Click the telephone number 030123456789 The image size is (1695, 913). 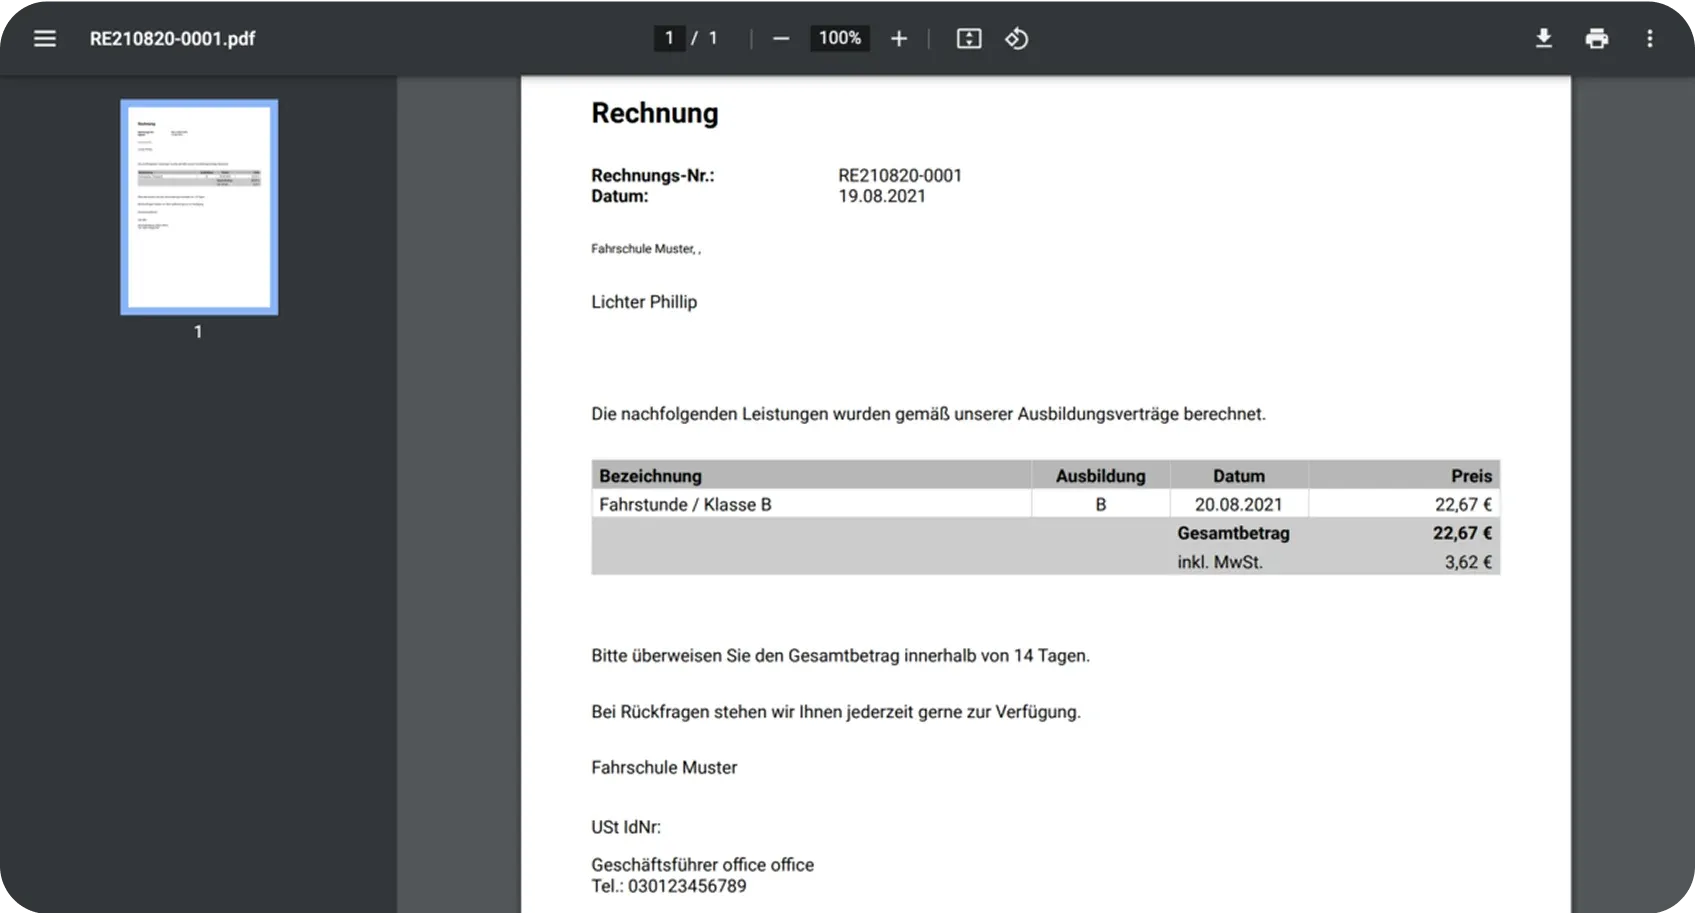686,886
